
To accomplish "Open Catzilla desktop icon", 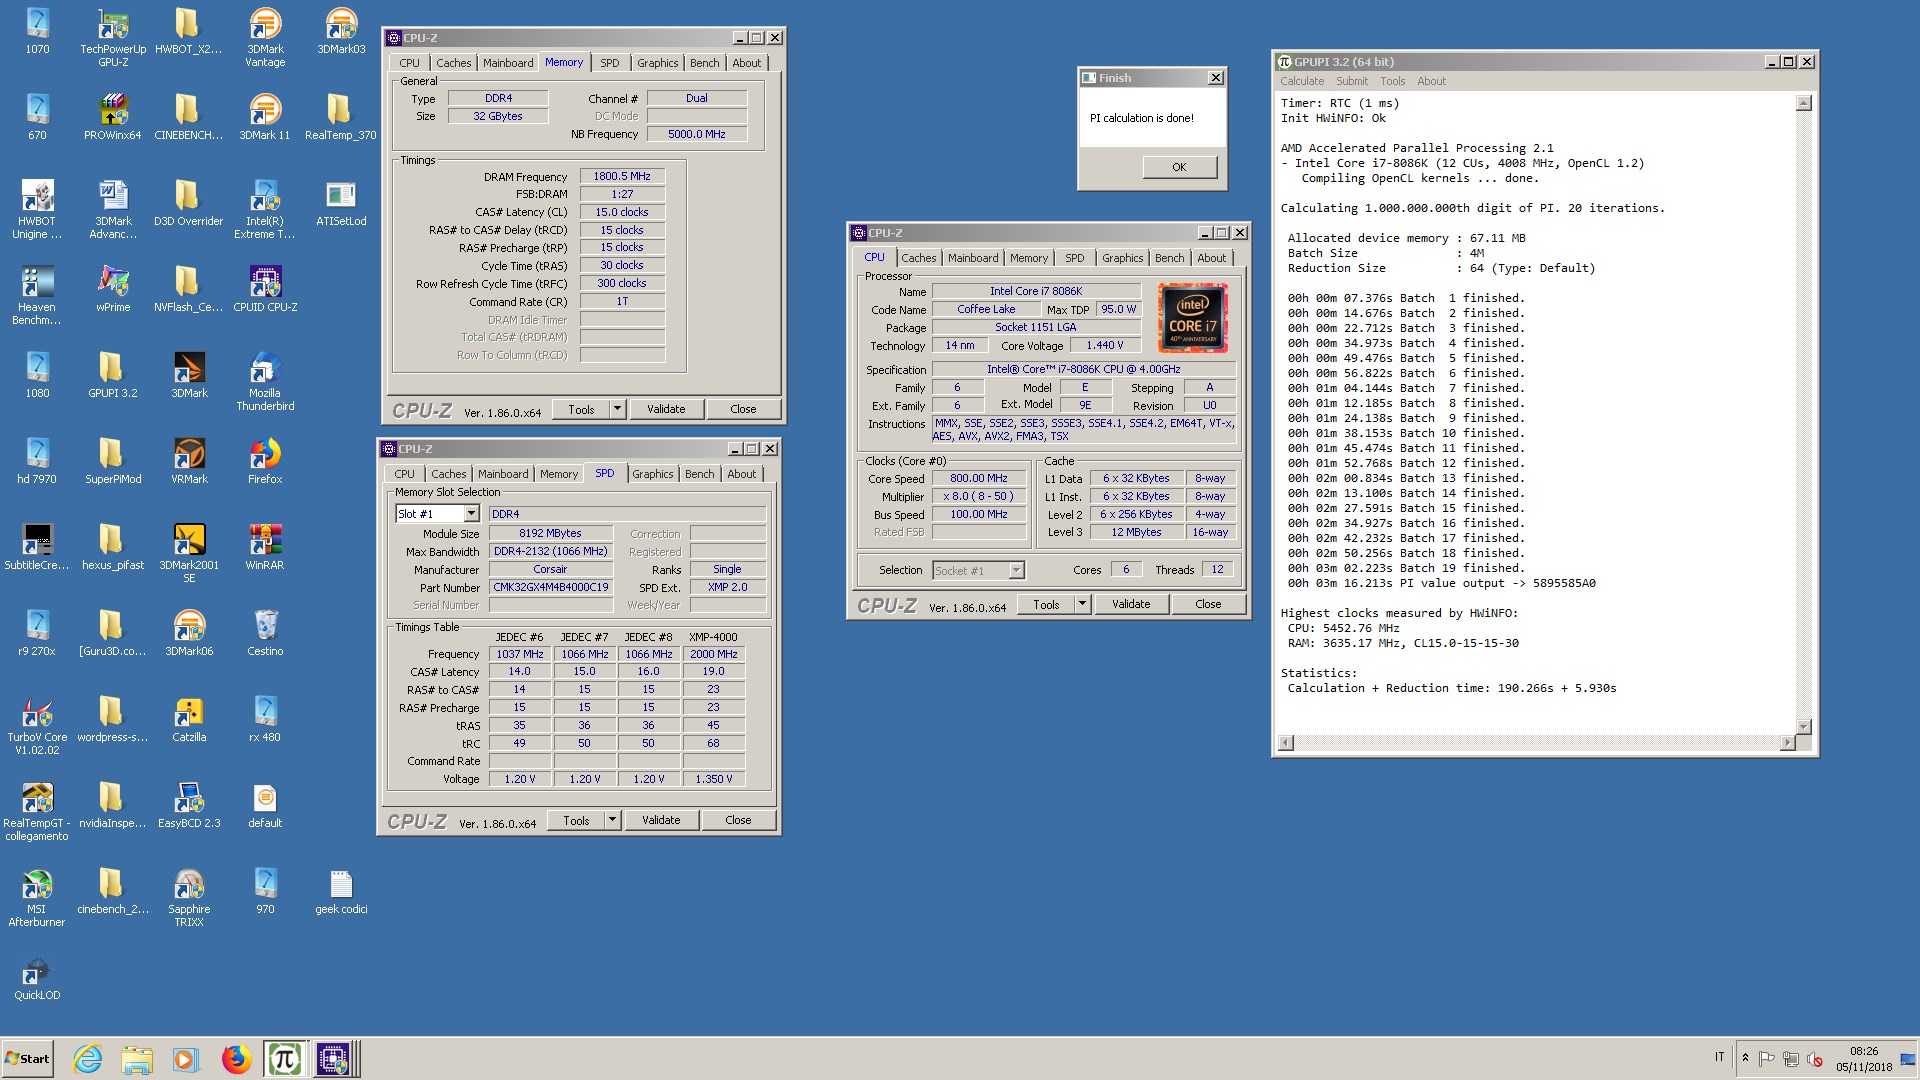I will tap(189, 720).
